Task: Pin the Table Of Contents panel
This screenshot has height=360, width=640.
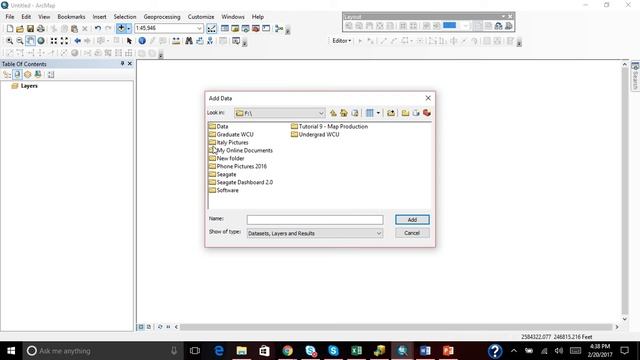Action: pyautogui.click(x=122, y=64)
